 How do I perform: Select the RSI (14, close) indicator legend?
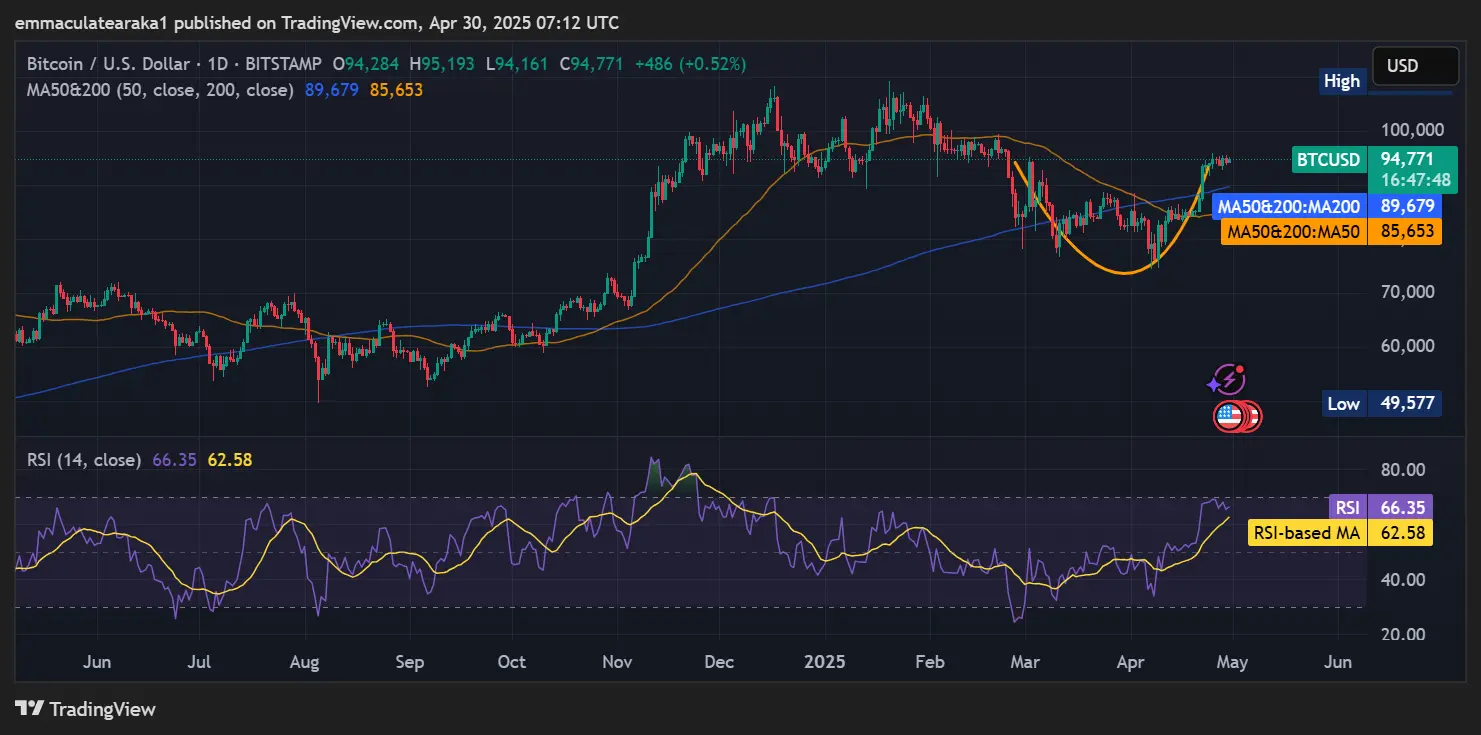point(82,460)
